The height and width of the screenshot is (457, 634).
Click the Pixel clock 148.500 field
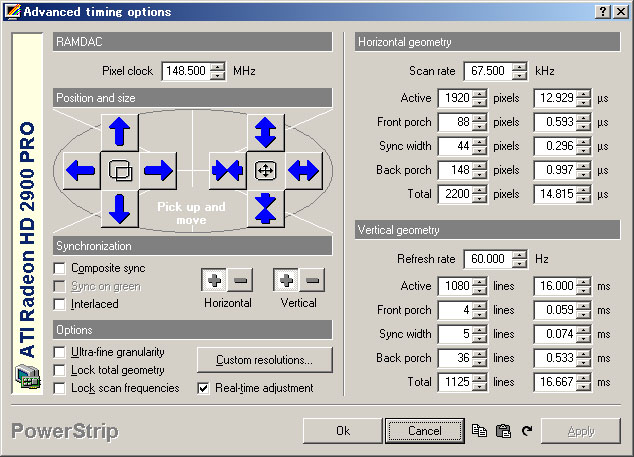click(186, 71)
